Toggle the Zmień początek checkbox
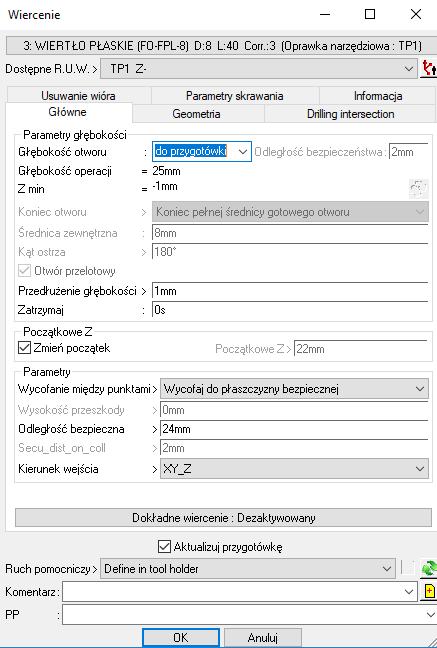Viewport: 437px width, 648px height. point(24,348)
